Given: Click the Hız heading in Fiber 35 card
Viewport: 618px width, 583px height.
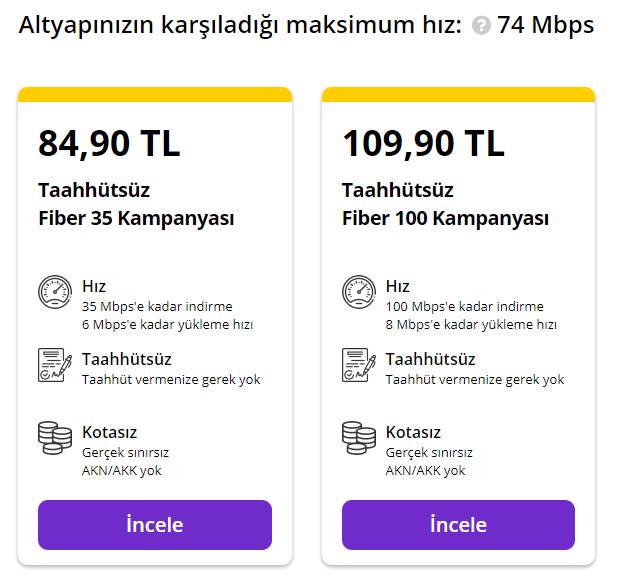Looking at the screenshot, I should (x=94, y=286).
